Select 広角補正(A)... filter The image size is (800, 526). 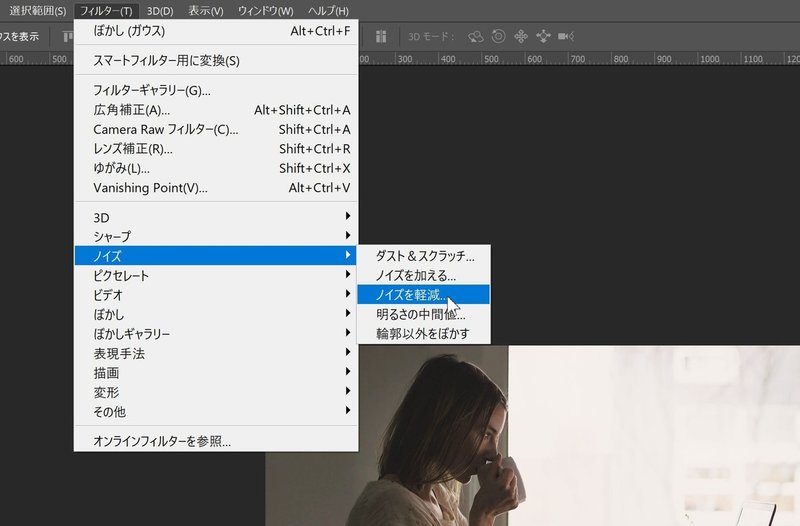pyautogui.click(x=216, y=110)
